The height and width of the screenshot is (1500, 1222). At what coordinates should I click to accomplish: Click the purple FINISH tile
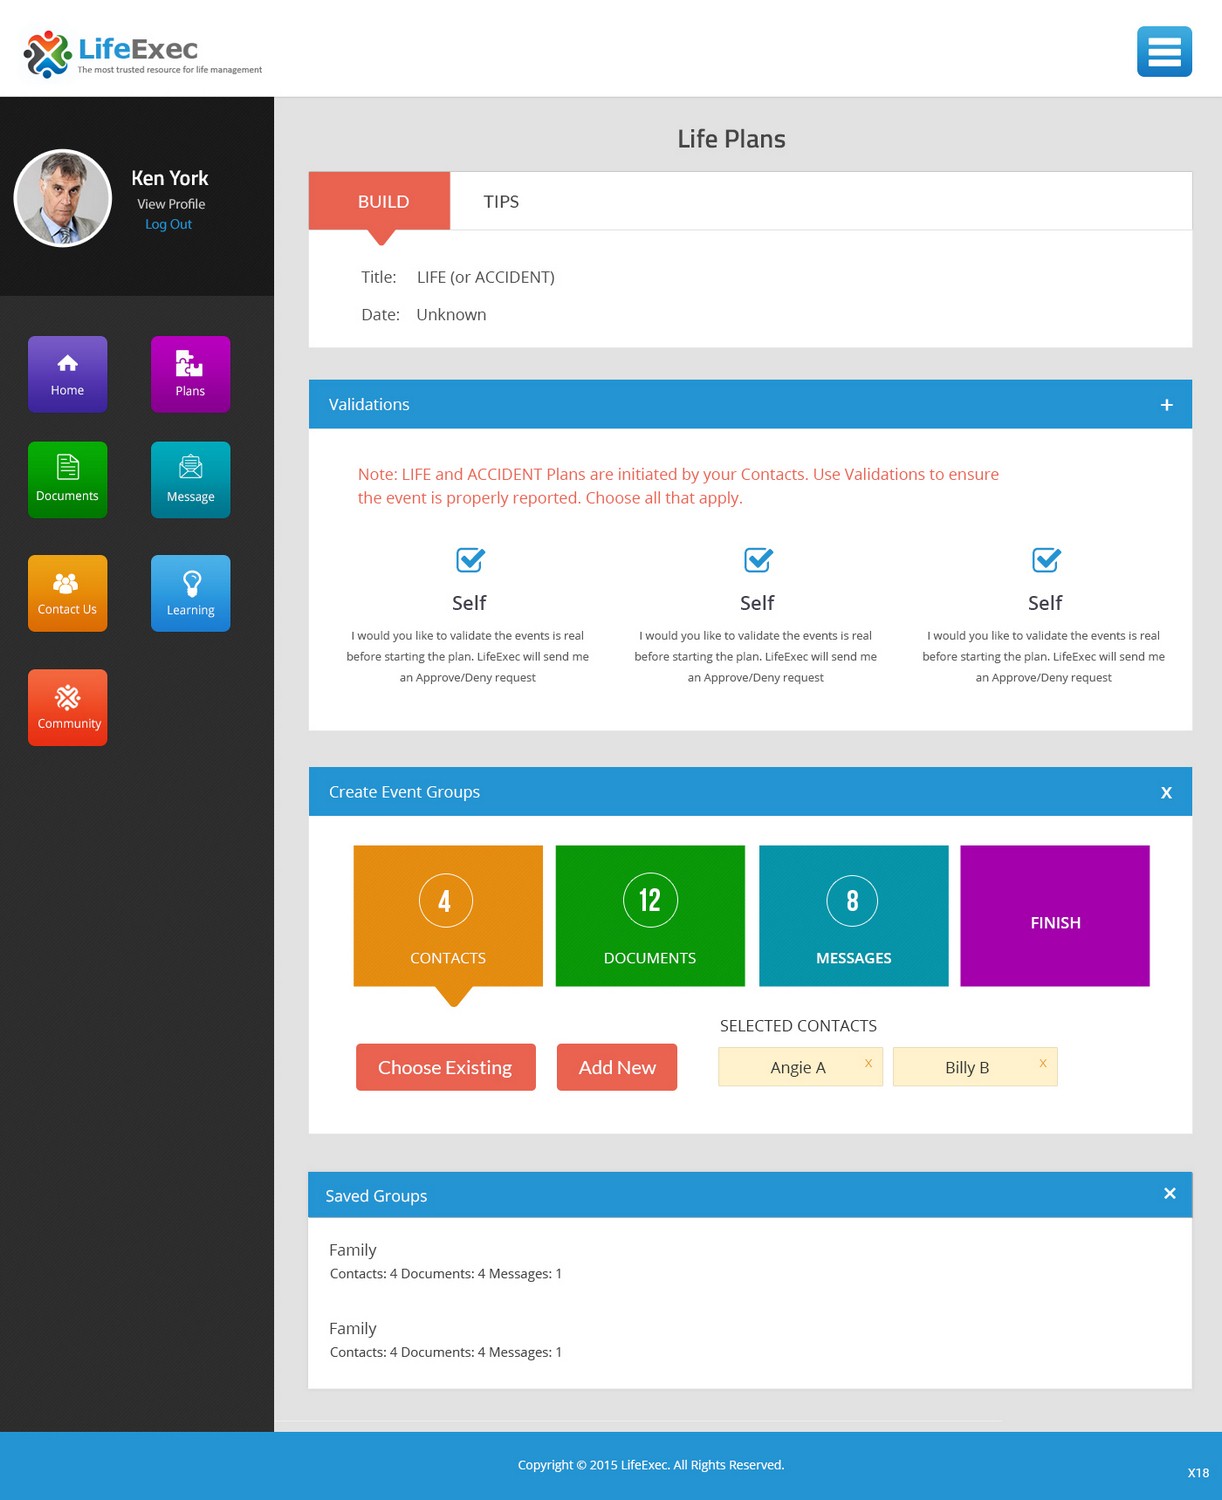tap(1055, 916)
